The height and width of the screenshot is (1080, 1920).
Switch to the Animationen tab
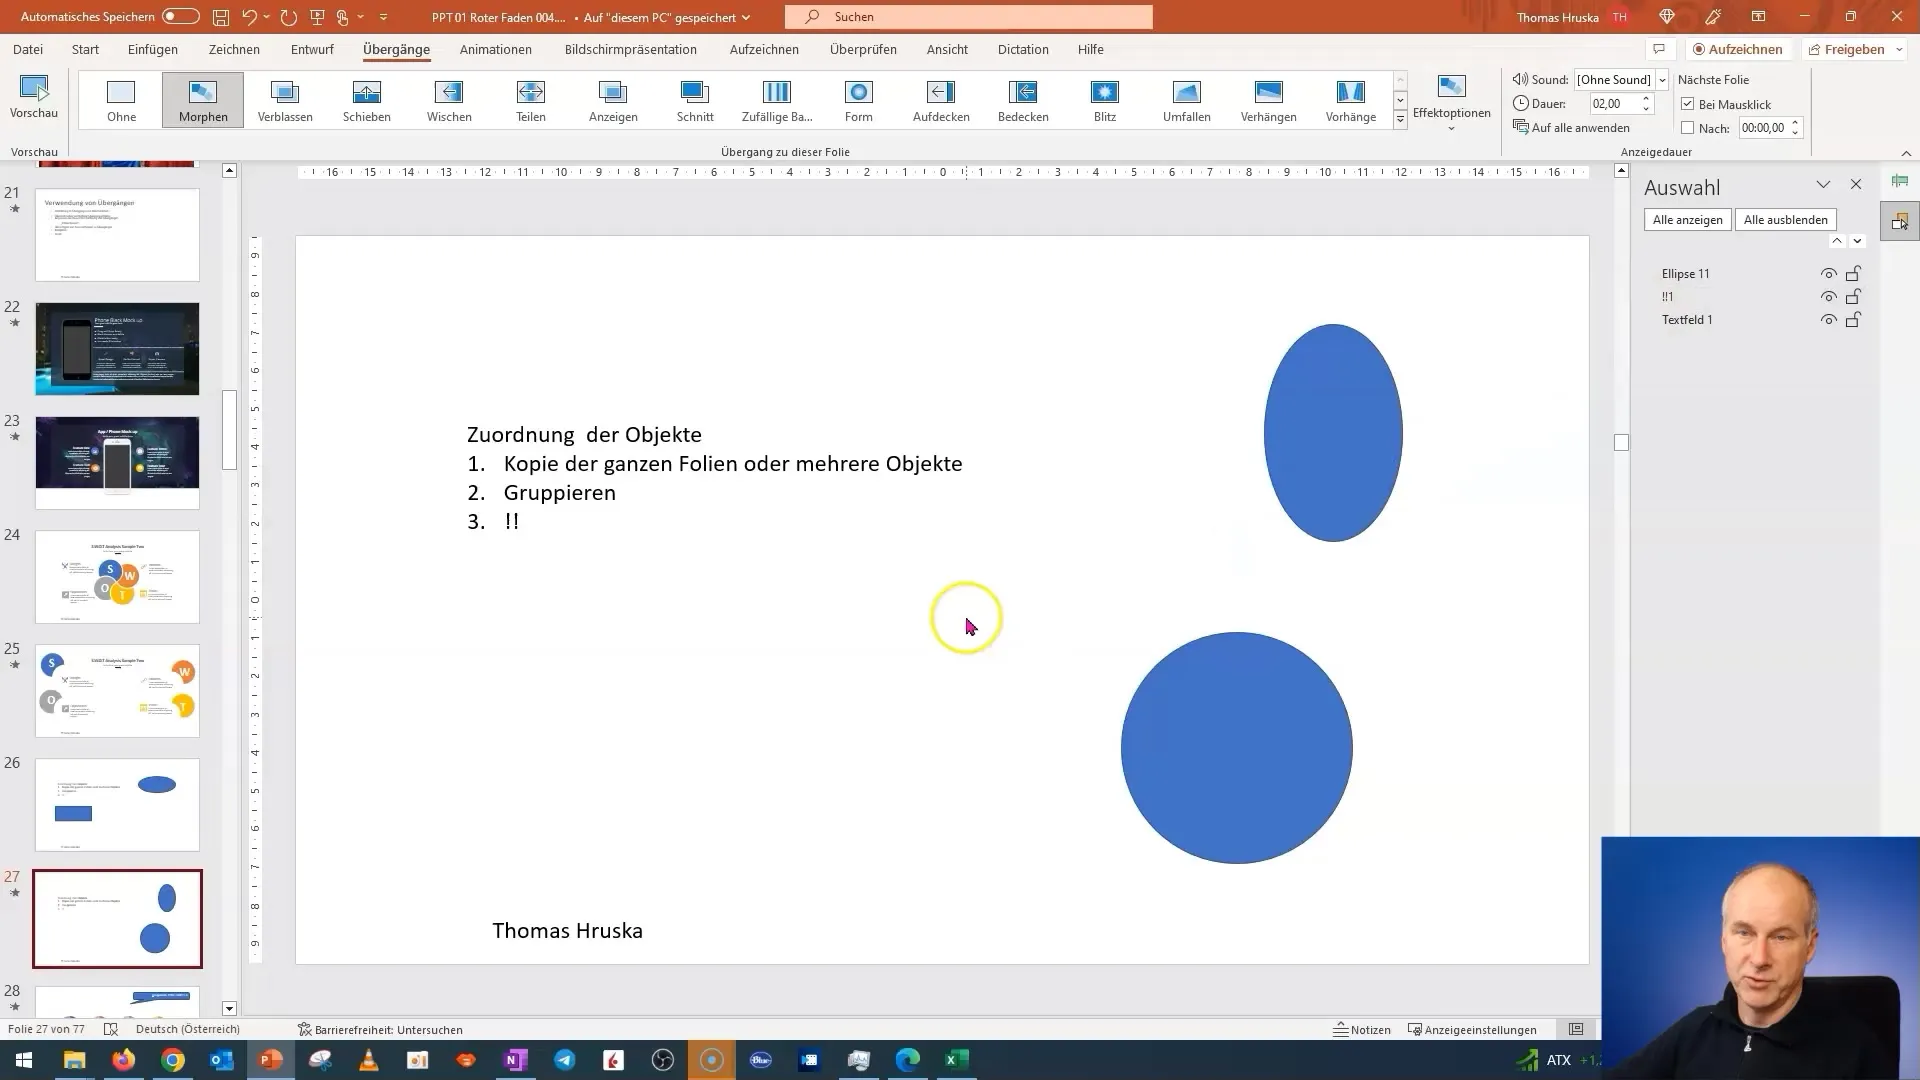click(x=496, y=49)
